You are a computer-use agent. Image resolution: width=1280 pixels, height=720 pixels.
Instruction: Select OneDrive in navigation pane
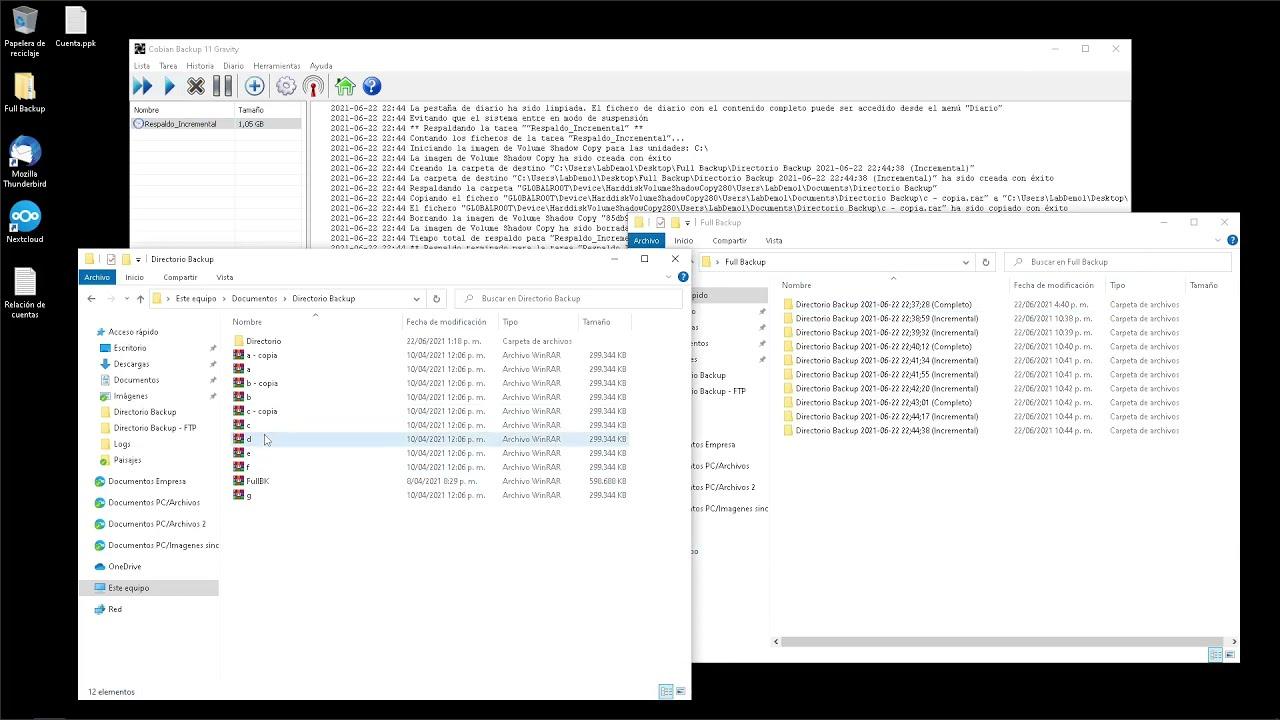124,566
